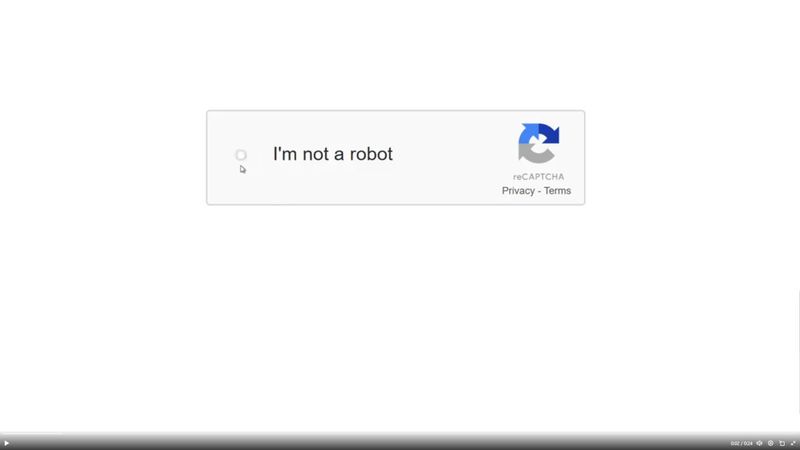Click the light blue arrow of reCAPTCHA logo

point(529,133)
